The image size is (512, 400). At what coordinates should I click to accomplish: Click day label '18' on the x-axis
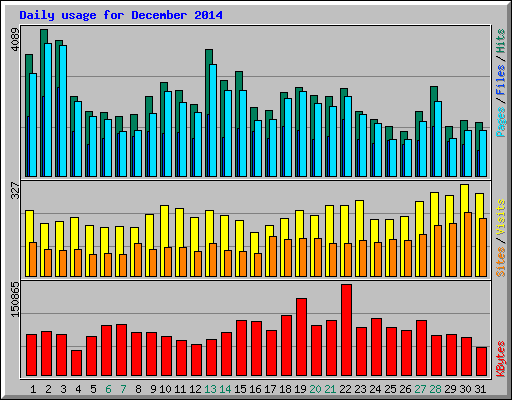285,389
